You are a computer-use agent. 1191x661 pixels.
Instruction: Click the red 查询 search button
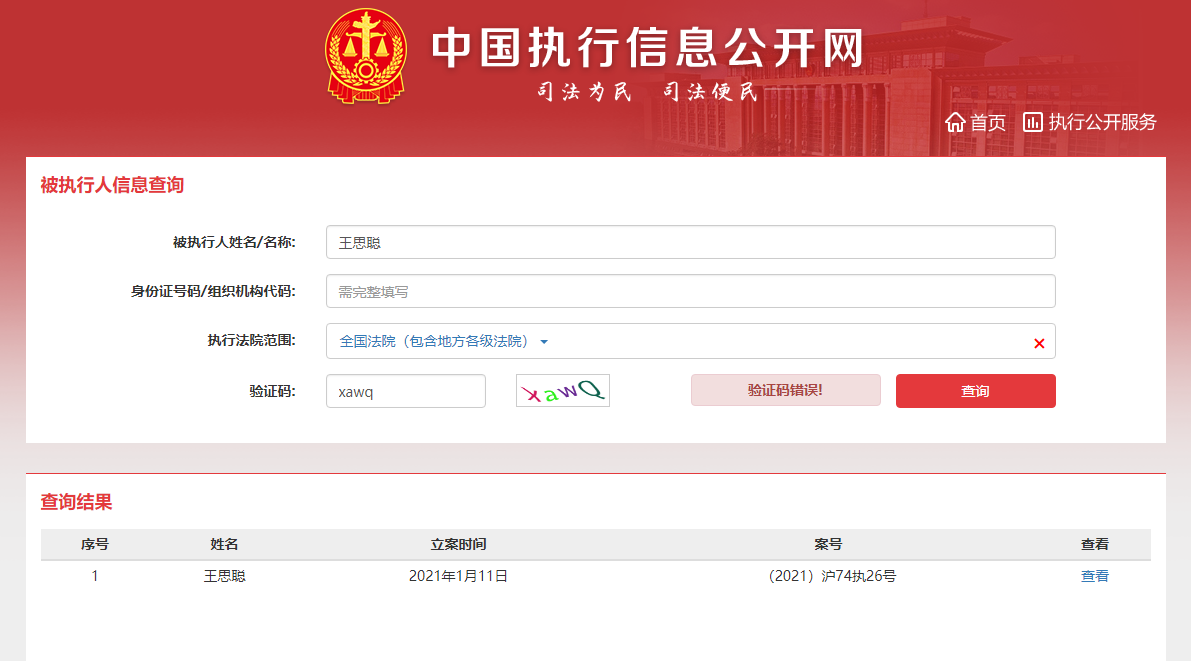click(x=975, y=391)
